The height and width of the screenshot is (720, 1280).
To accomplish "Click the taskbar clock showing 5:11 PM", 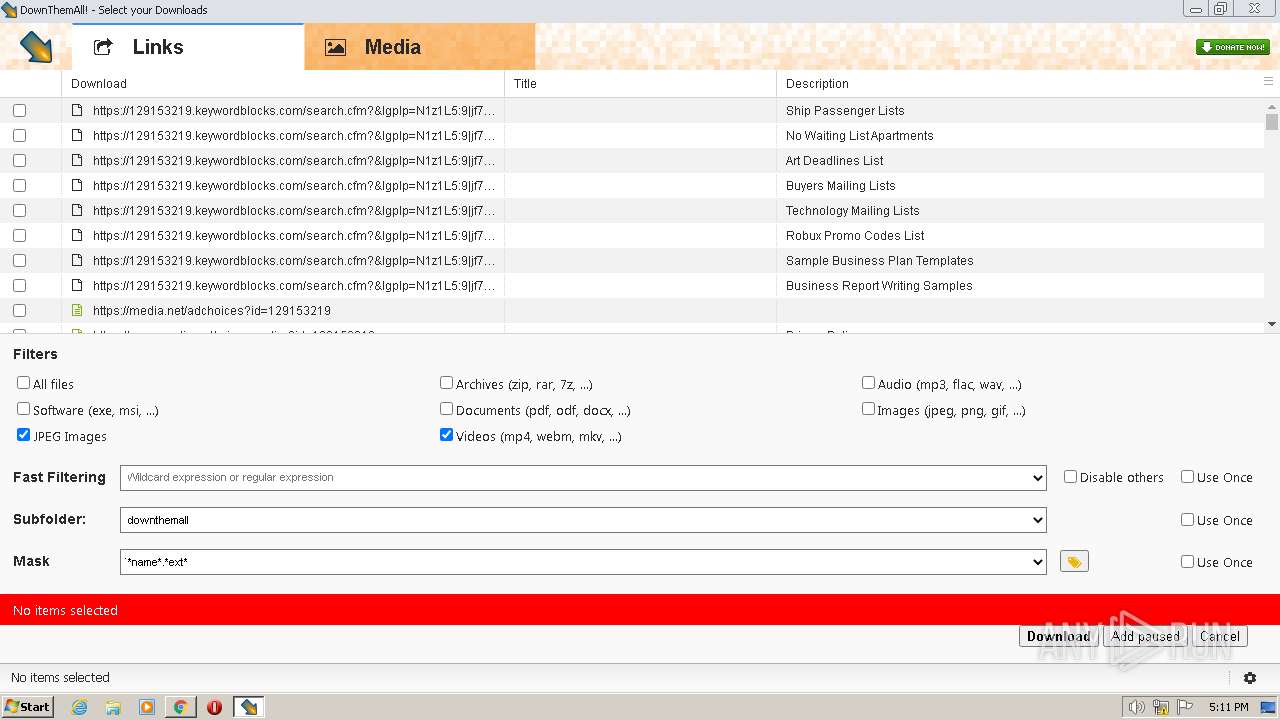I will [1228, 707].
